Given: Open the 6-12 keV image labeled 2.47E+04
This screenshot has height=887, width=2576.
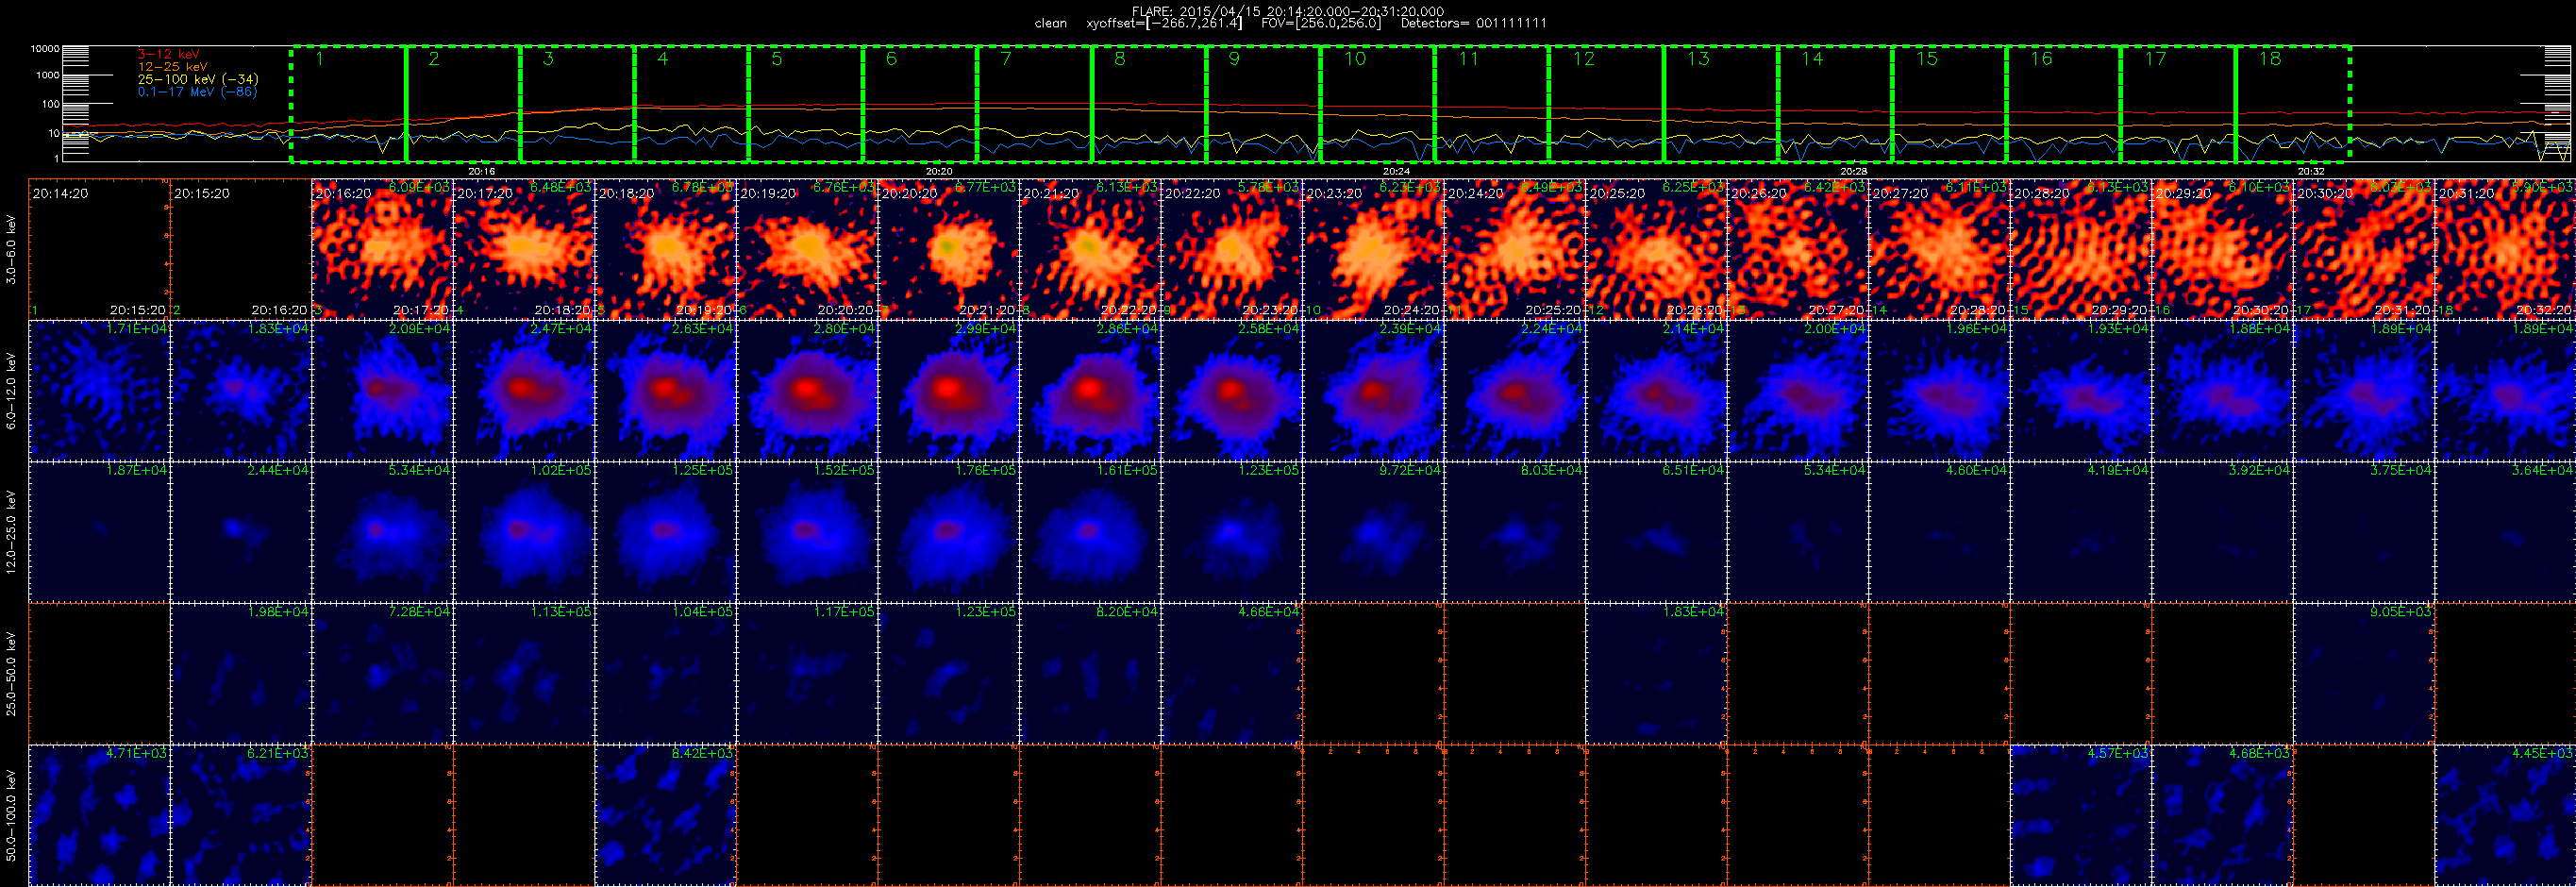Looking at the screenshot, I should pyautogui.click(x=524, y=391).
